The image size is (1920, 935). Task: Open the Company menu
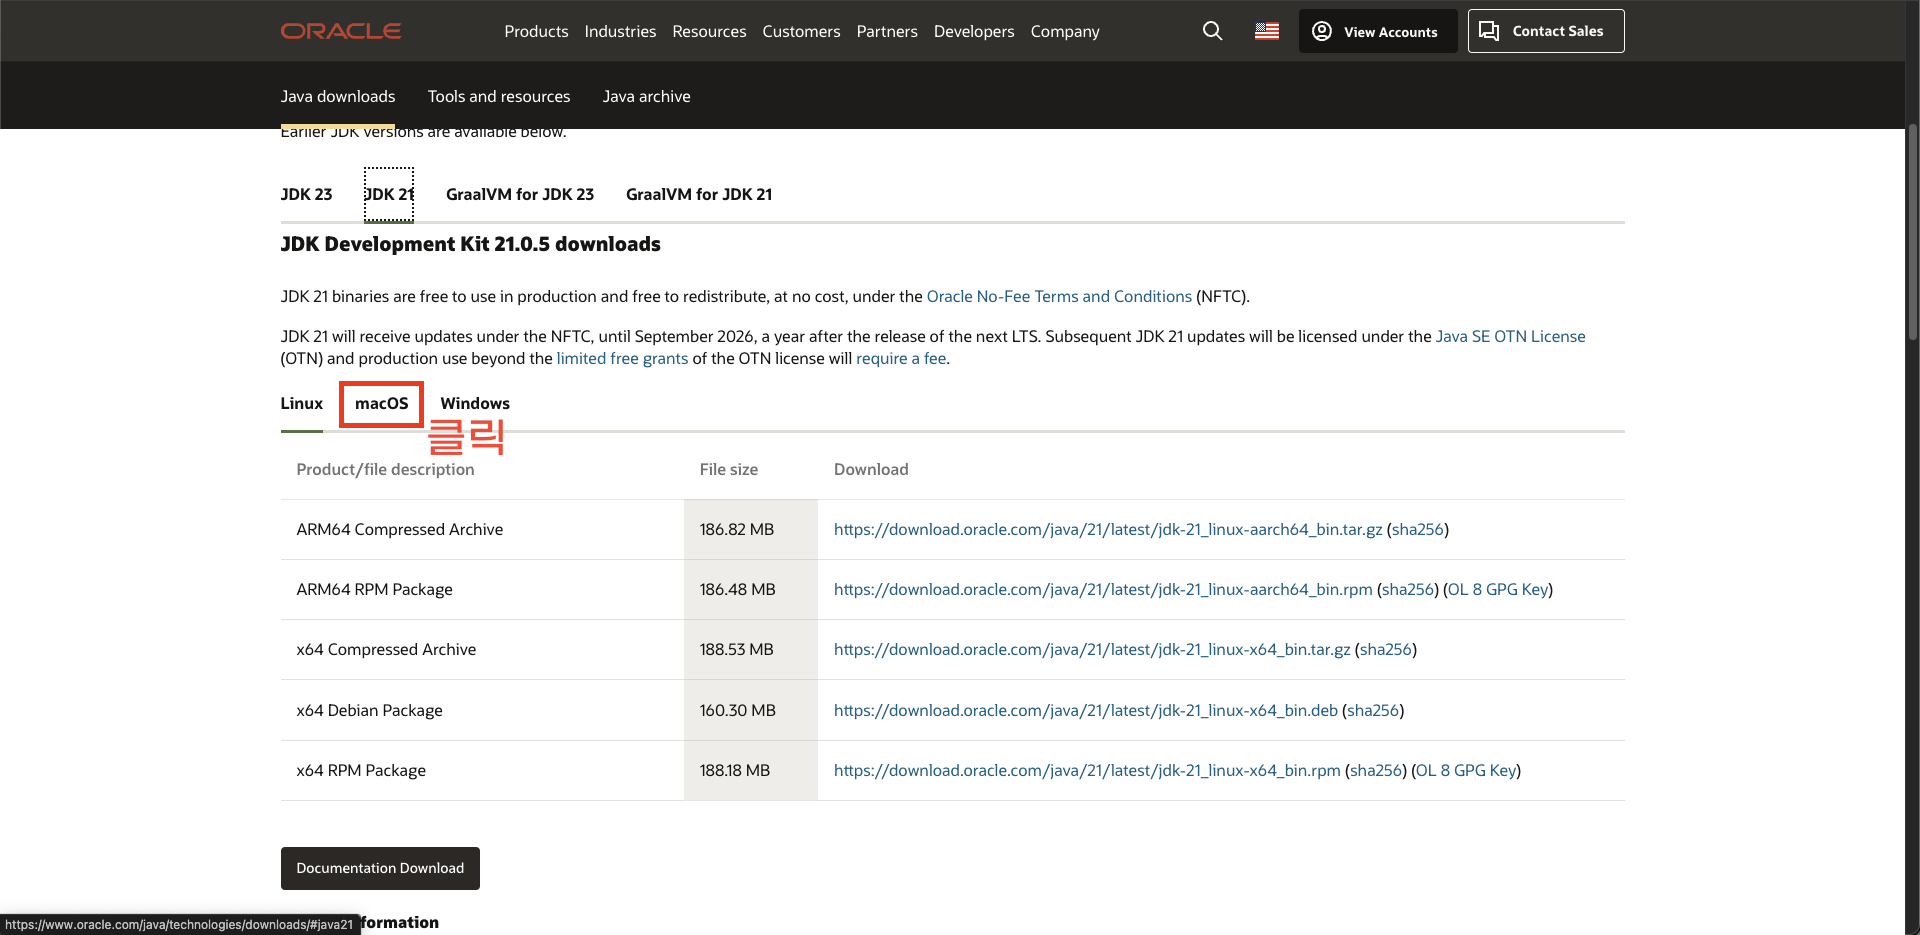tap(1065, 31)
